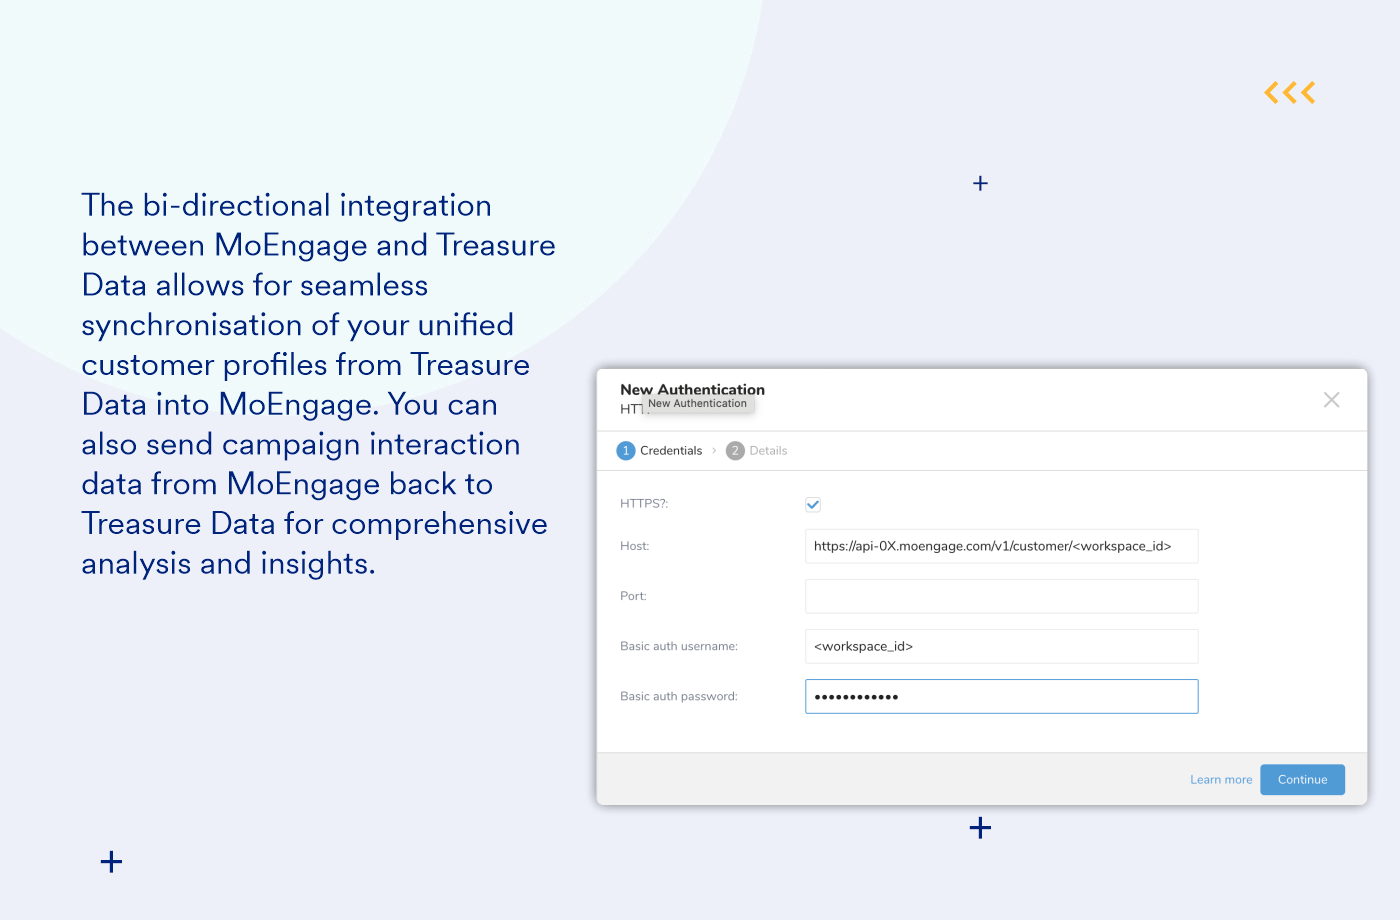
Task: Click the step 1 circle icon
Action: tap(626, 451)
